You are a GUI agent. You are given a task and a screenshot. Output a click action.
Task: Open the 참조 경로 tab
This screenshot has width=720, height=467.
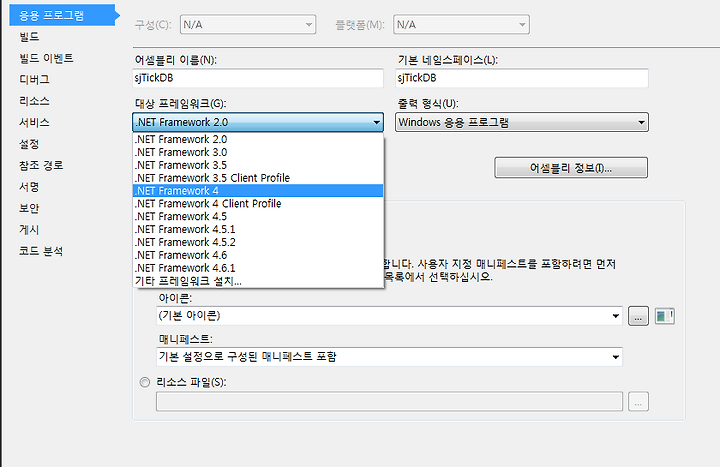click(x=41, y=165)
